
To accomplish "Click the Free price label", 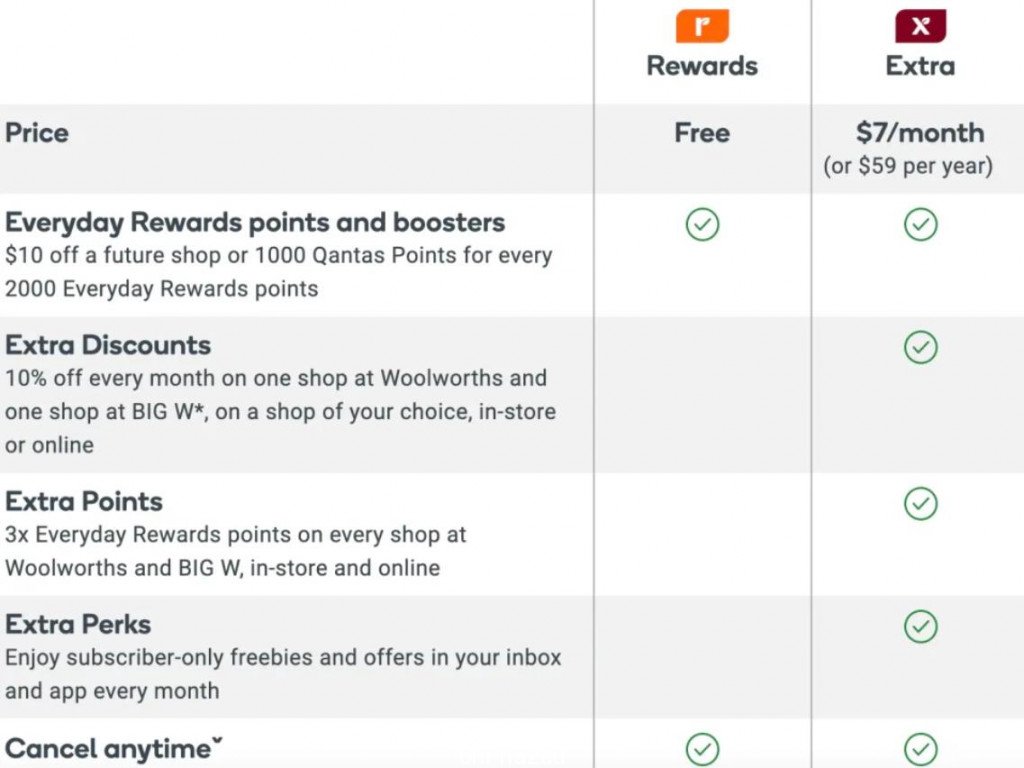I will (702, 133).
